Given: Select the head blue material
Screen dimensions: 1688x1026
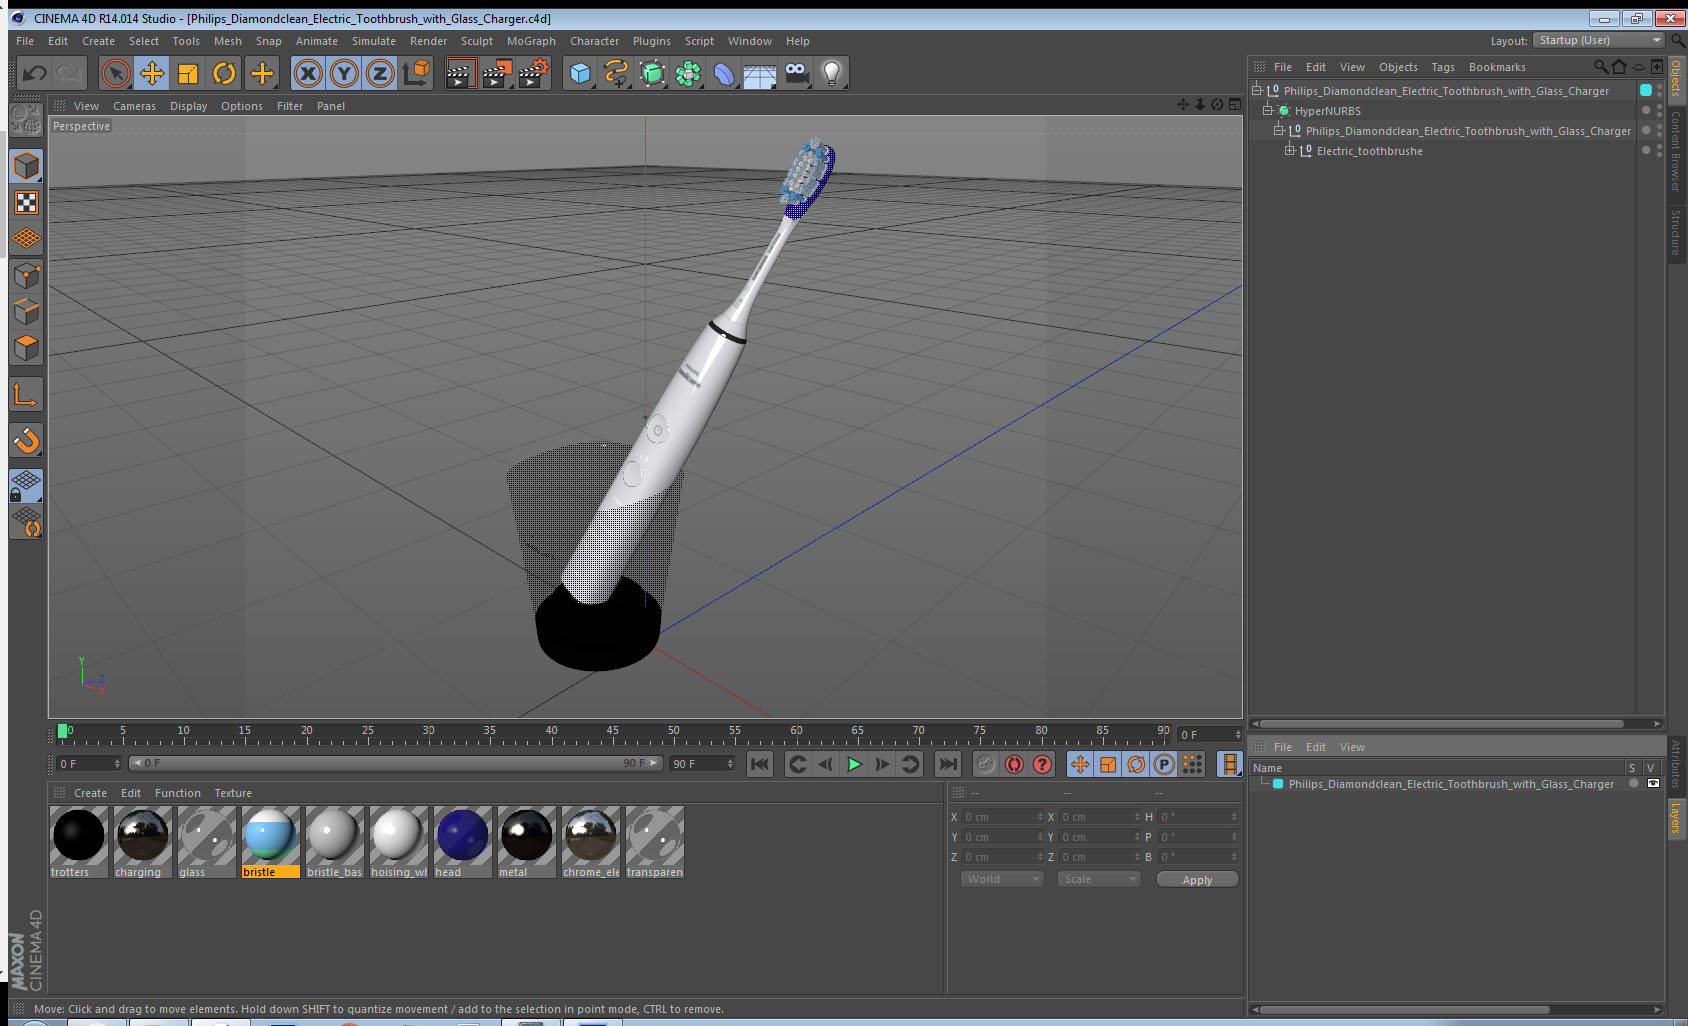Looking at the screenshot, I should (463, 842).
